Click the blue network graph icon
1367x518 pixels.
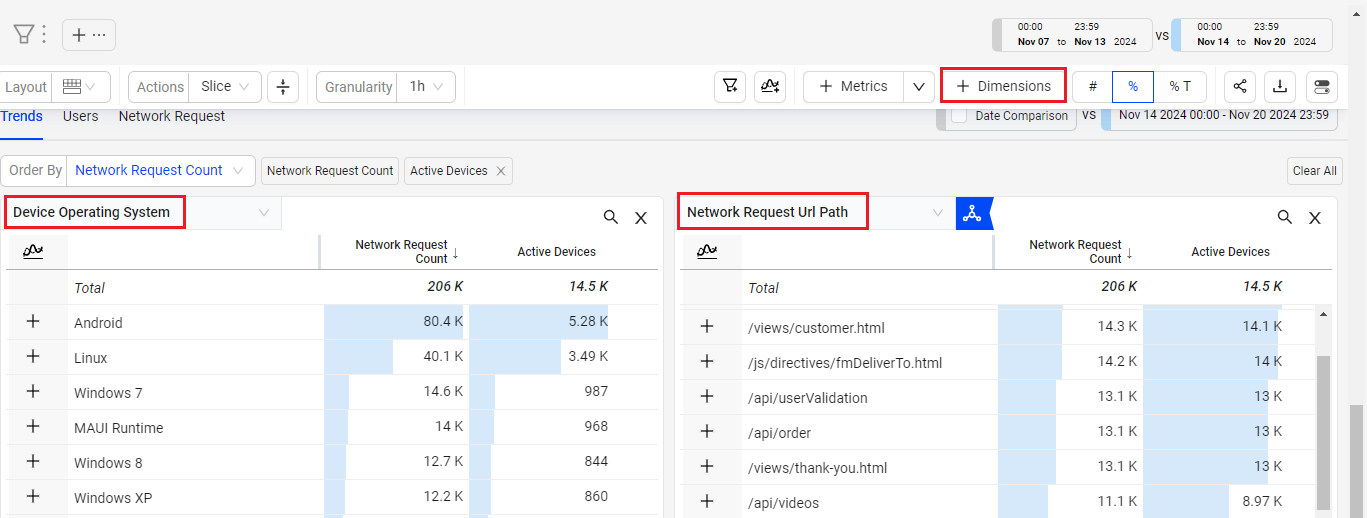point(972,213)
